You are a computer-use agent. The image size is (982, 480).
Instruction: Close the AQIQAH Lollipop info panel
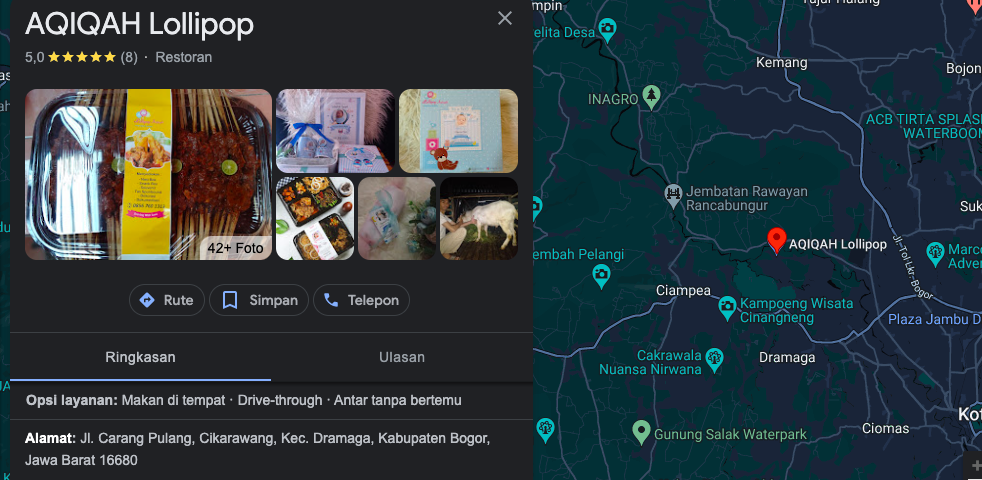(x=505, y=18)
